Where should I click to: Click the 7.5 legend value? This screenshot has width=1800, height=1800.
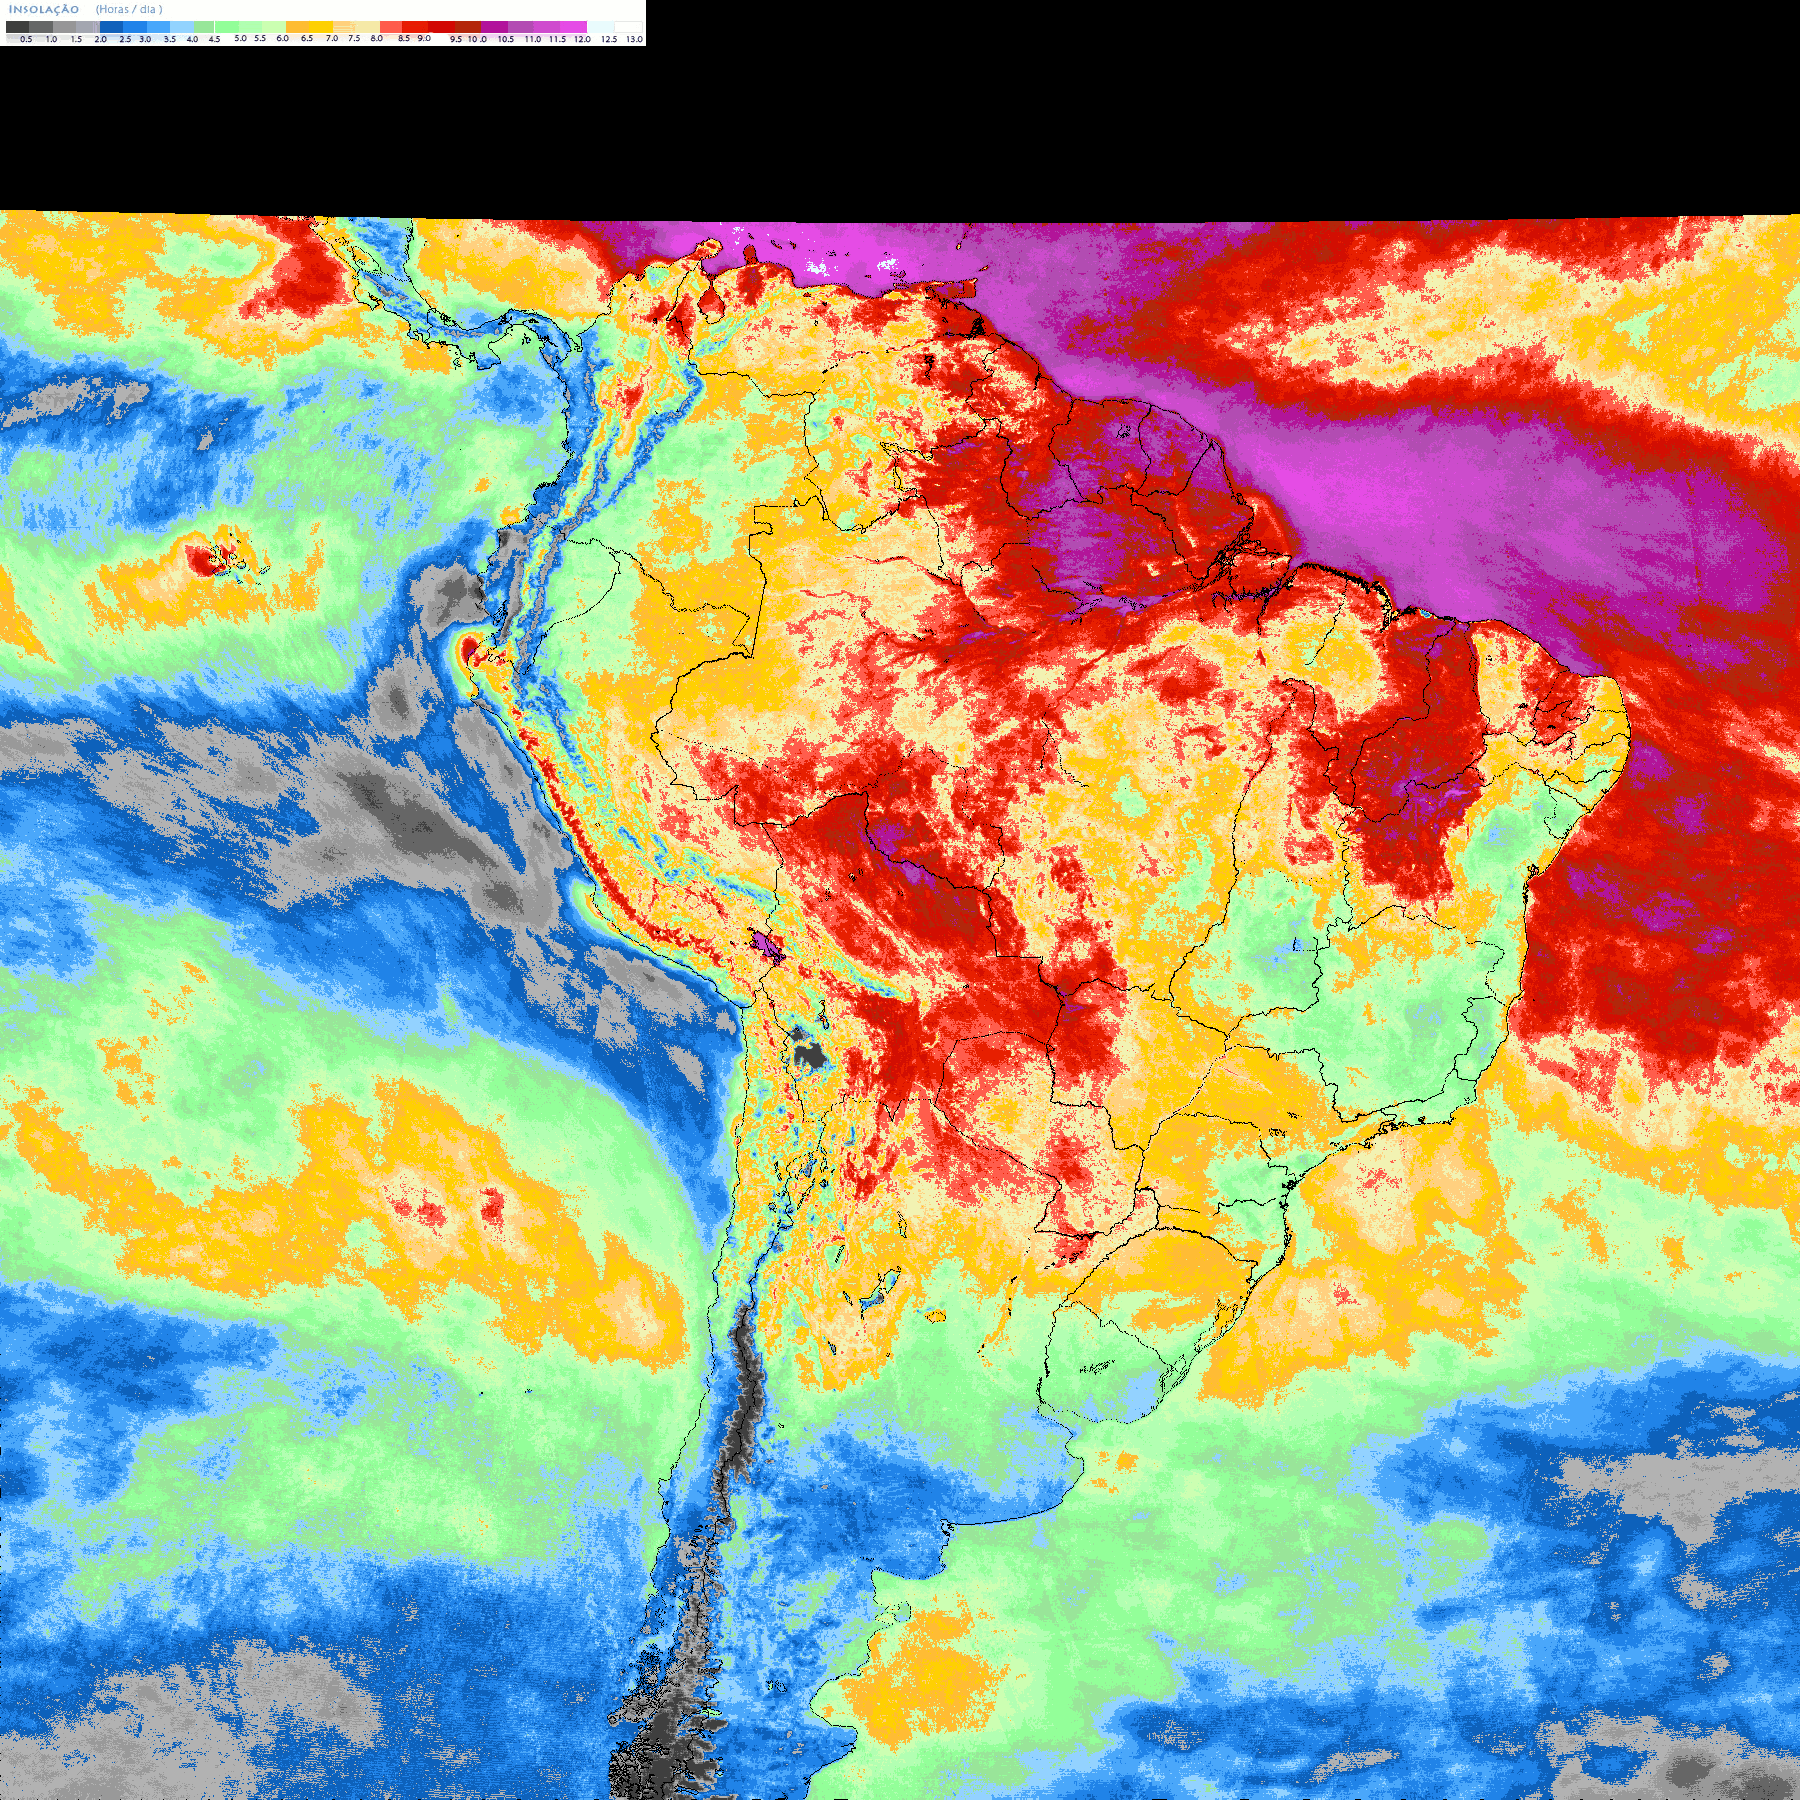[354, 38]
